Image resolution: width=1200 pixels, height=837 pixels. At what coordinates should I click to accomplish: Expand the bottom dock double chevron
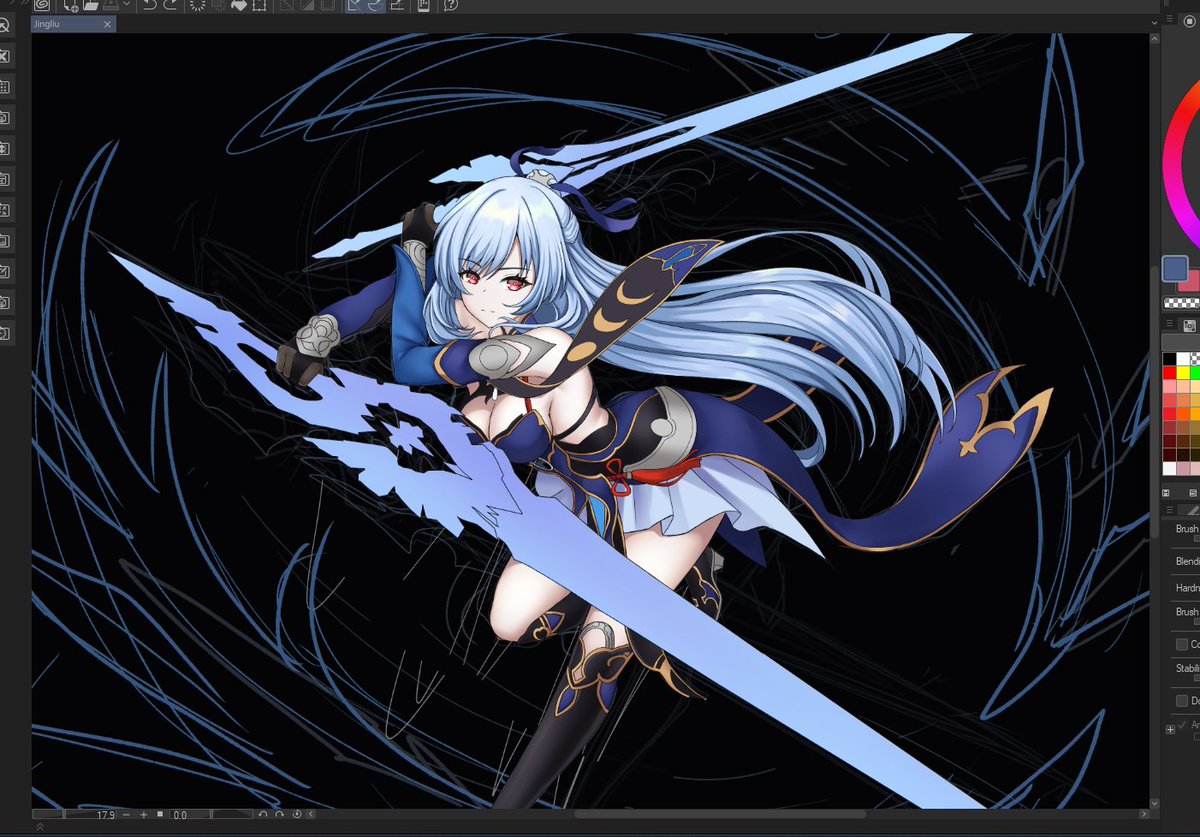click(x=40, y=827)
